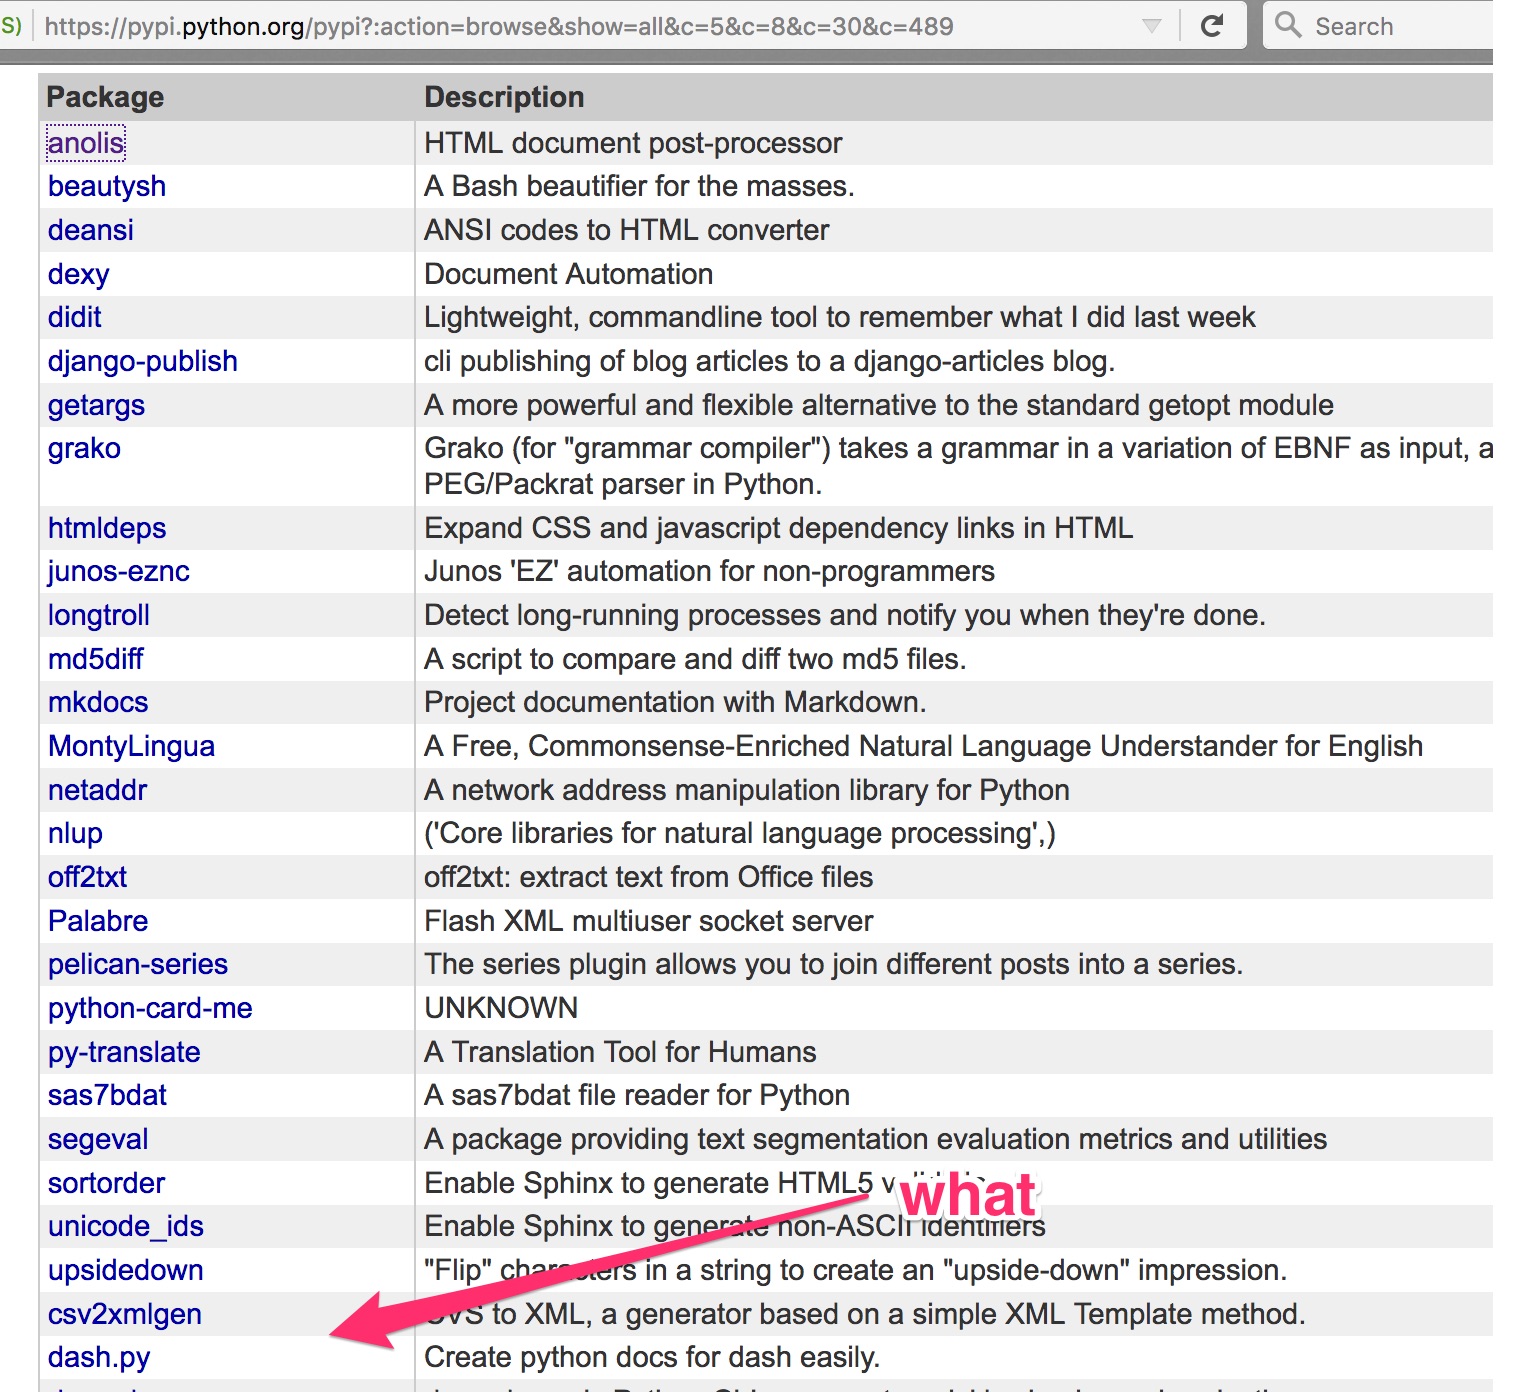
Task: Click 'Expand CSS and javascript dependency links' text
Action: coord(779,528)
